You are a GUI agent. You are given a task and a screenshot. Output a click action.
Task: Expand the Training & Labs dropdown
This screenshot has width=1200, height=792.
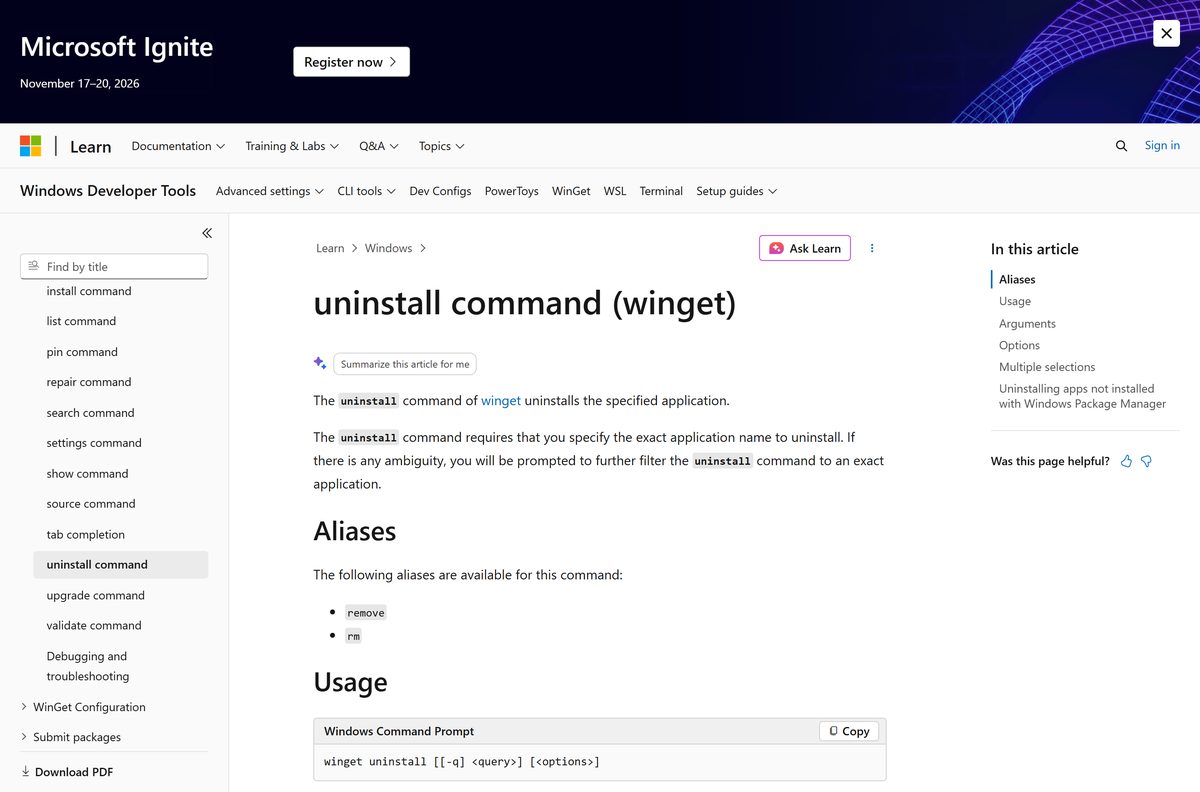pos(292,146)
